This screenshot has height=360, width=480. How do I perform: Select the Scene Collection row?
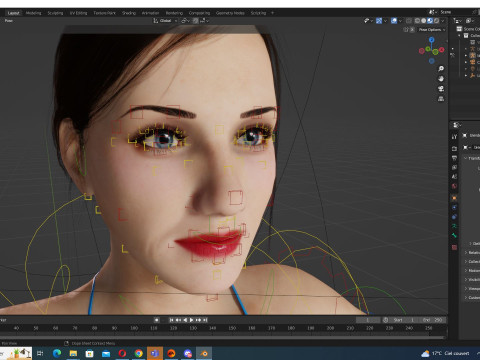click(x=468, y=29)
